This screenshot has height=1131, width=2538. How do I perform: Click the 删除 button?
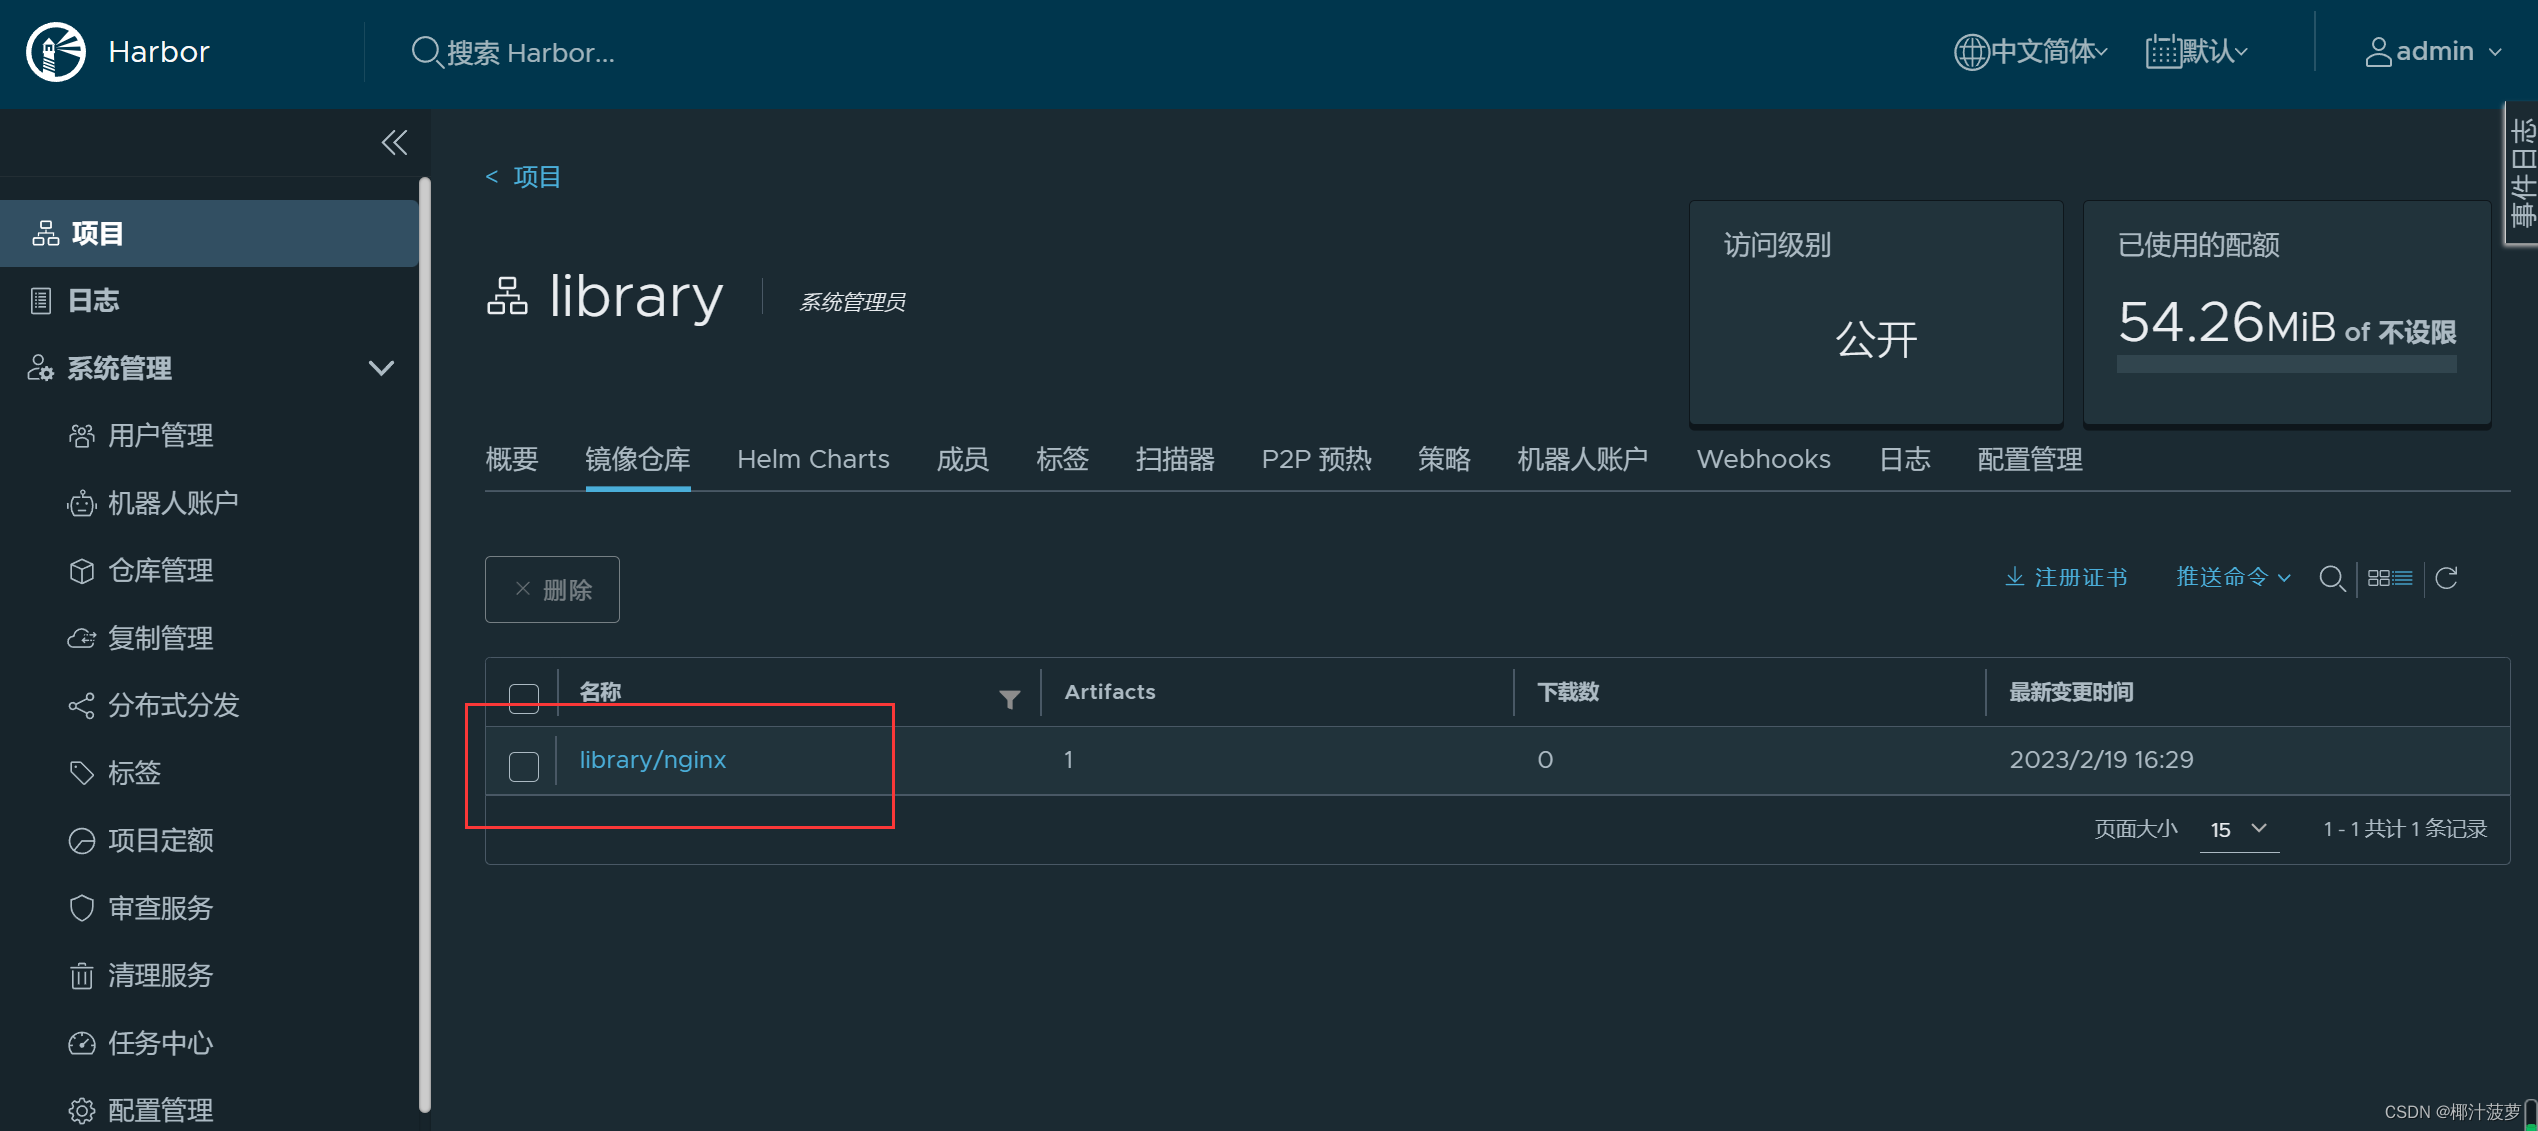(x=552, y=589)
